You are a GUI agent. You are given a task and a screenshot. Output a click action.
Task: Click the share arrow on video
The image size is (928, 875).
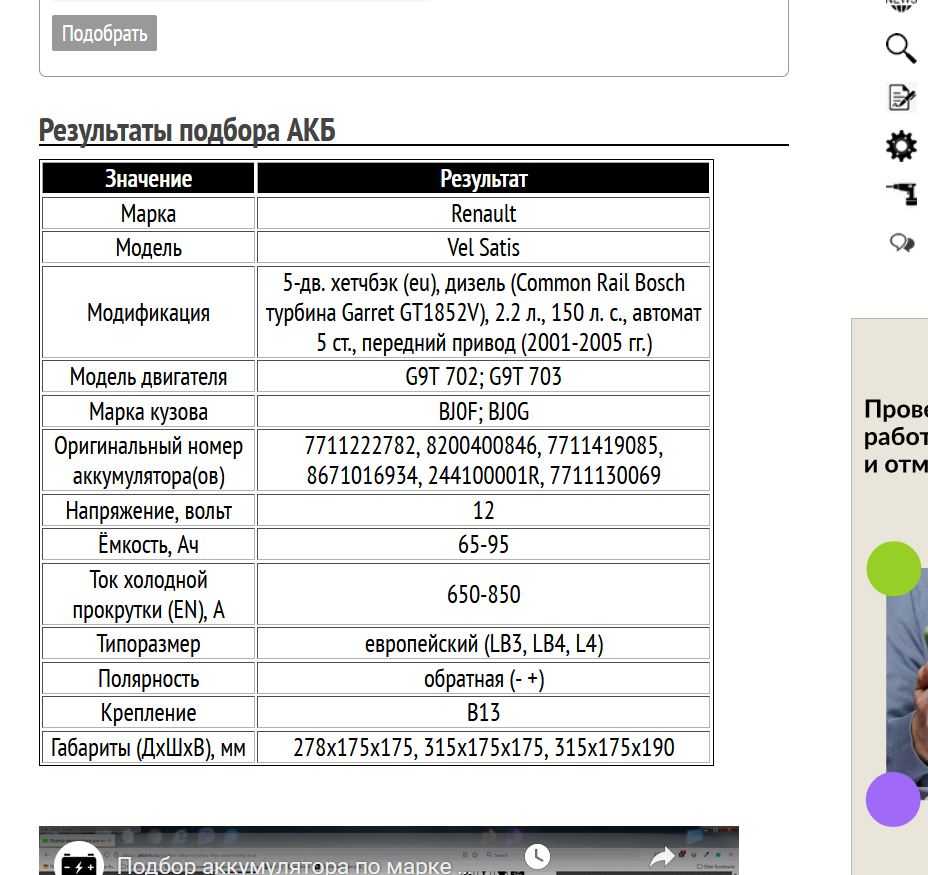(662, 857)
